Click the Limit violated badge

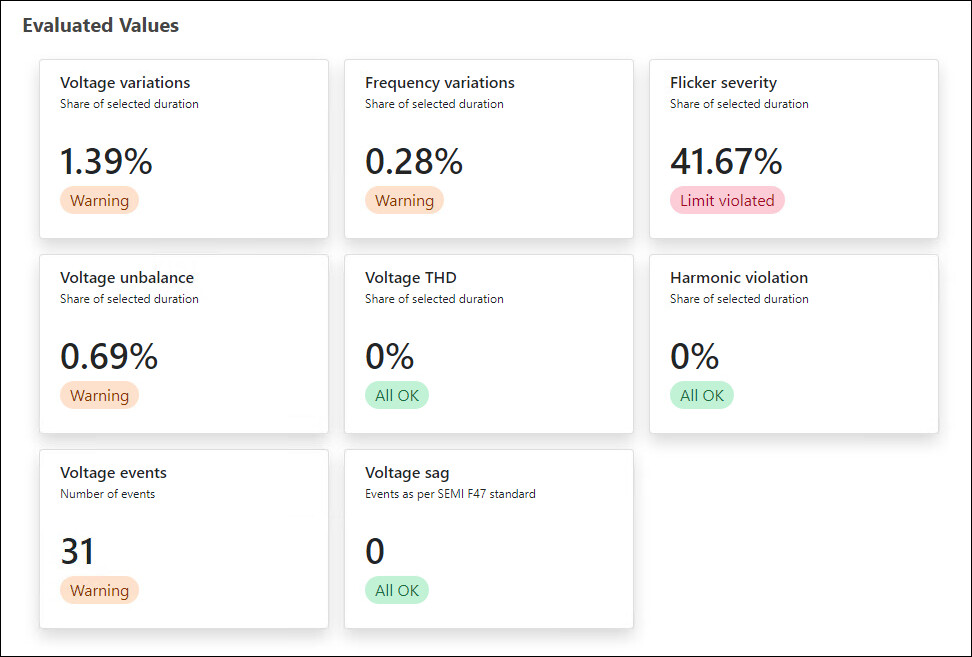tap(727, 200)
